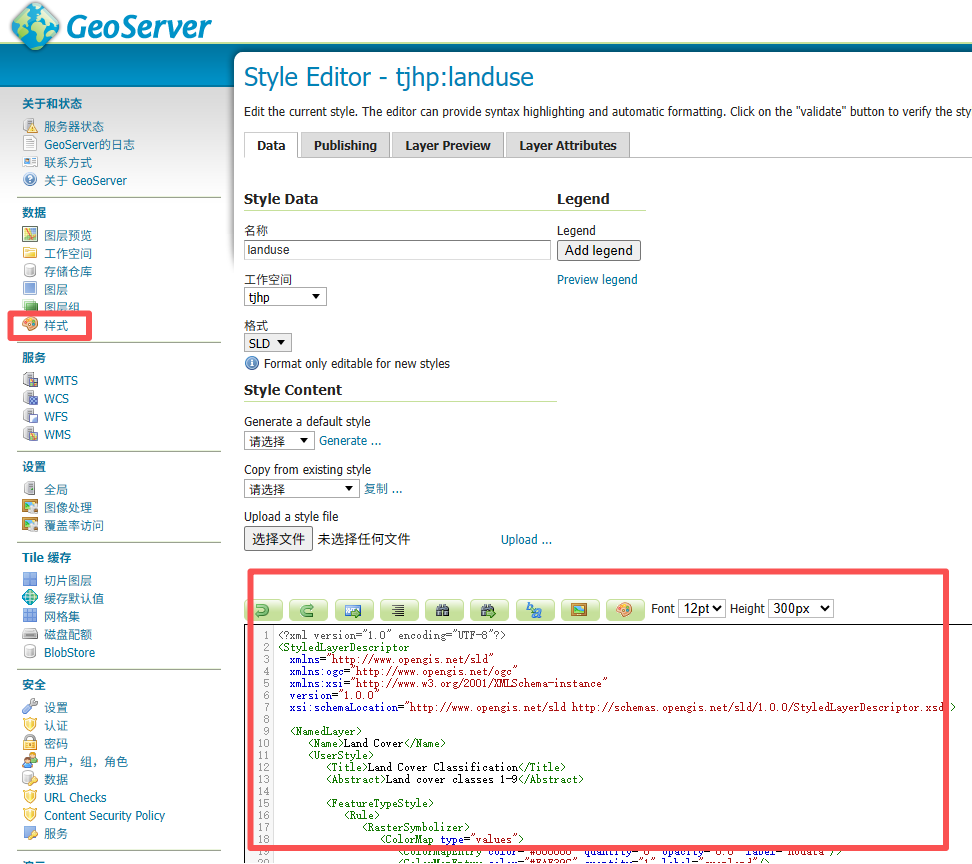Switch to the Data tab
Viewport: 972px width, 864px height.
[271, 145]
